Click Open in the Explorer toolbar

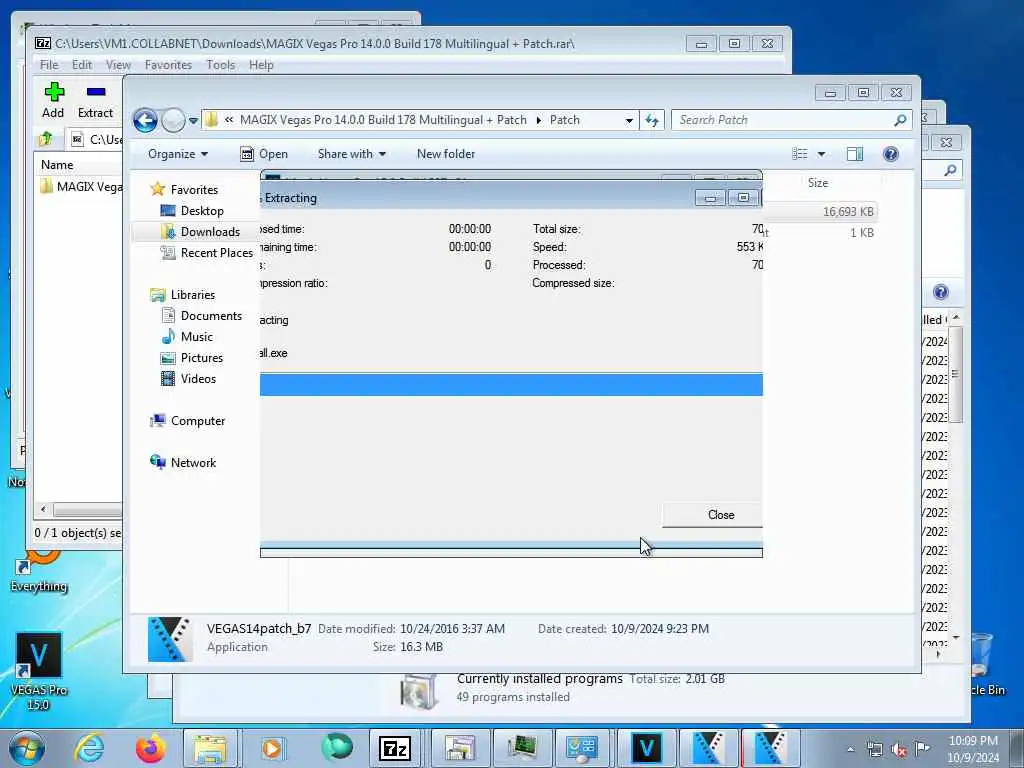click(264, 154)
